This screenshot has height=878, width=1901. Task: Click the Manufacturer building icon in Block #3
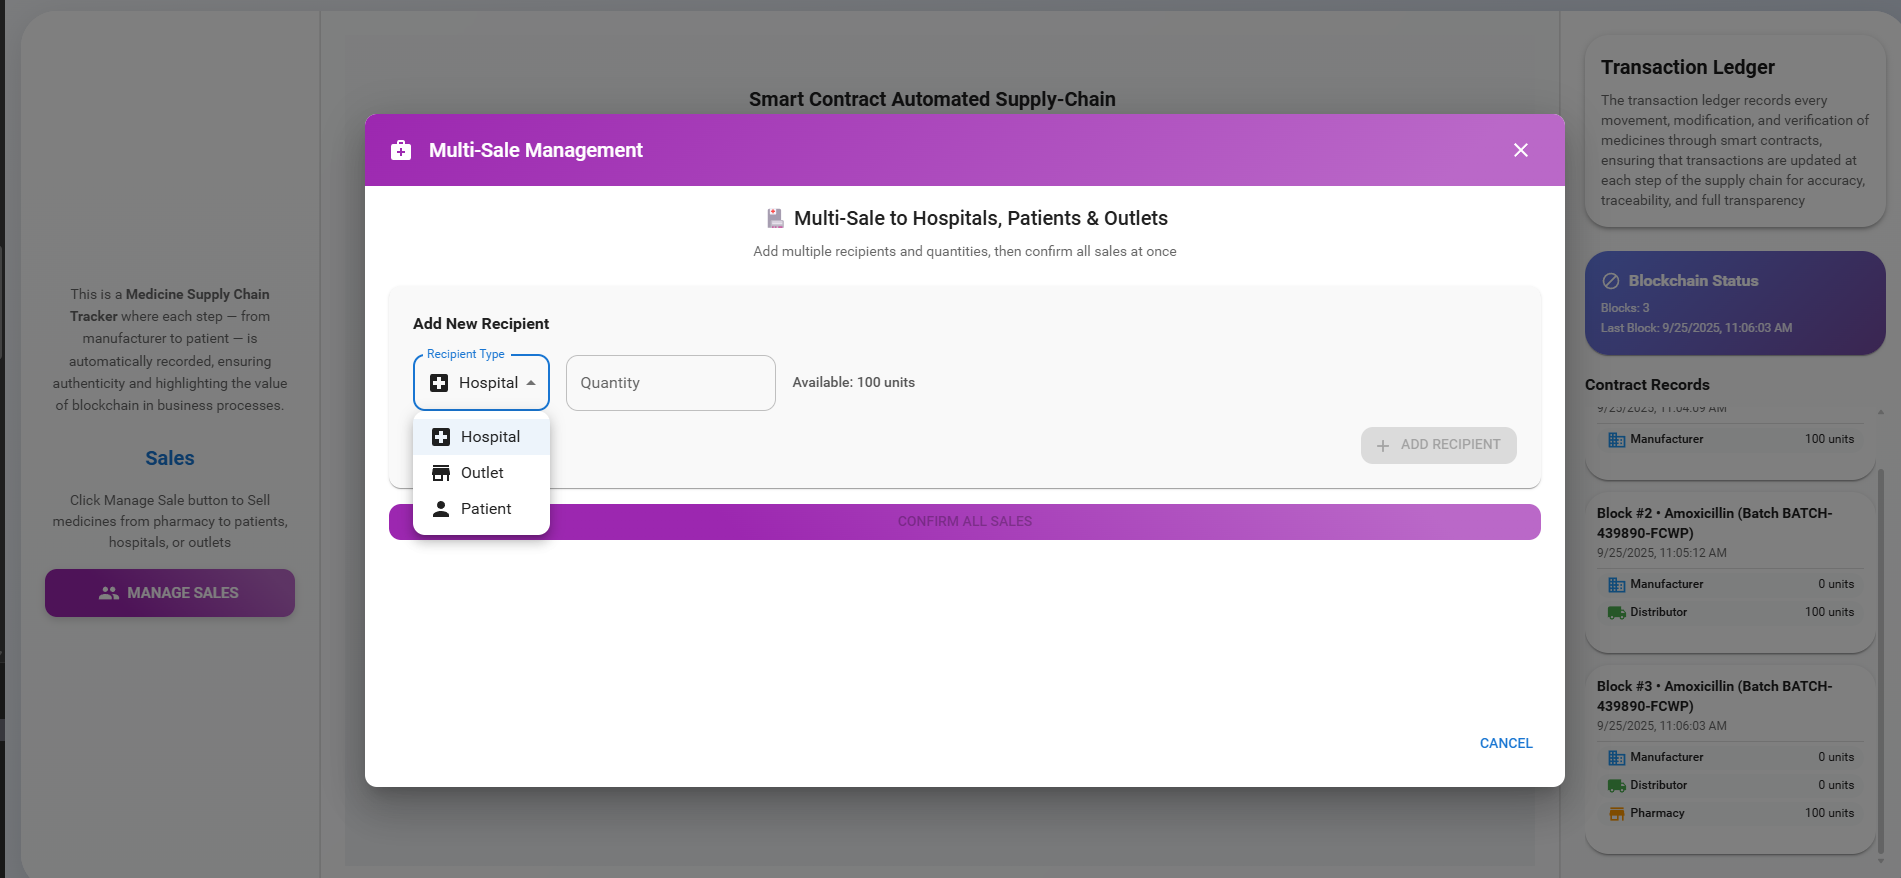(x=1616, y=758)
